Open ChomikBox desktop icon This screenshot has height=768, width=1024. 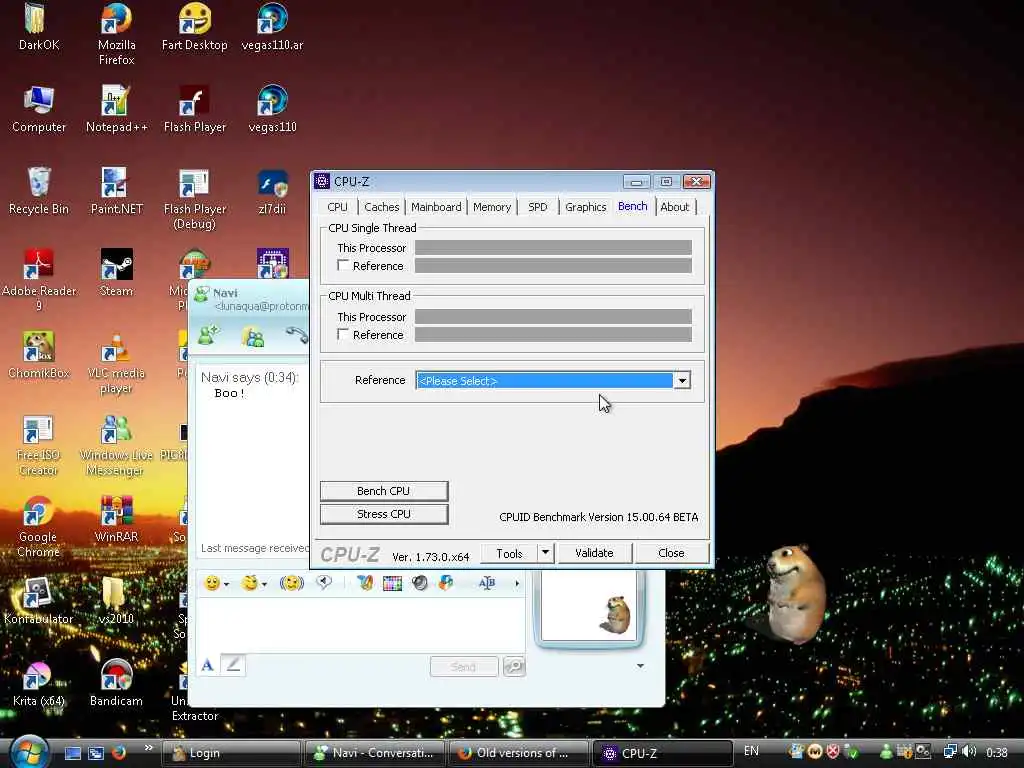pos(39,355)
